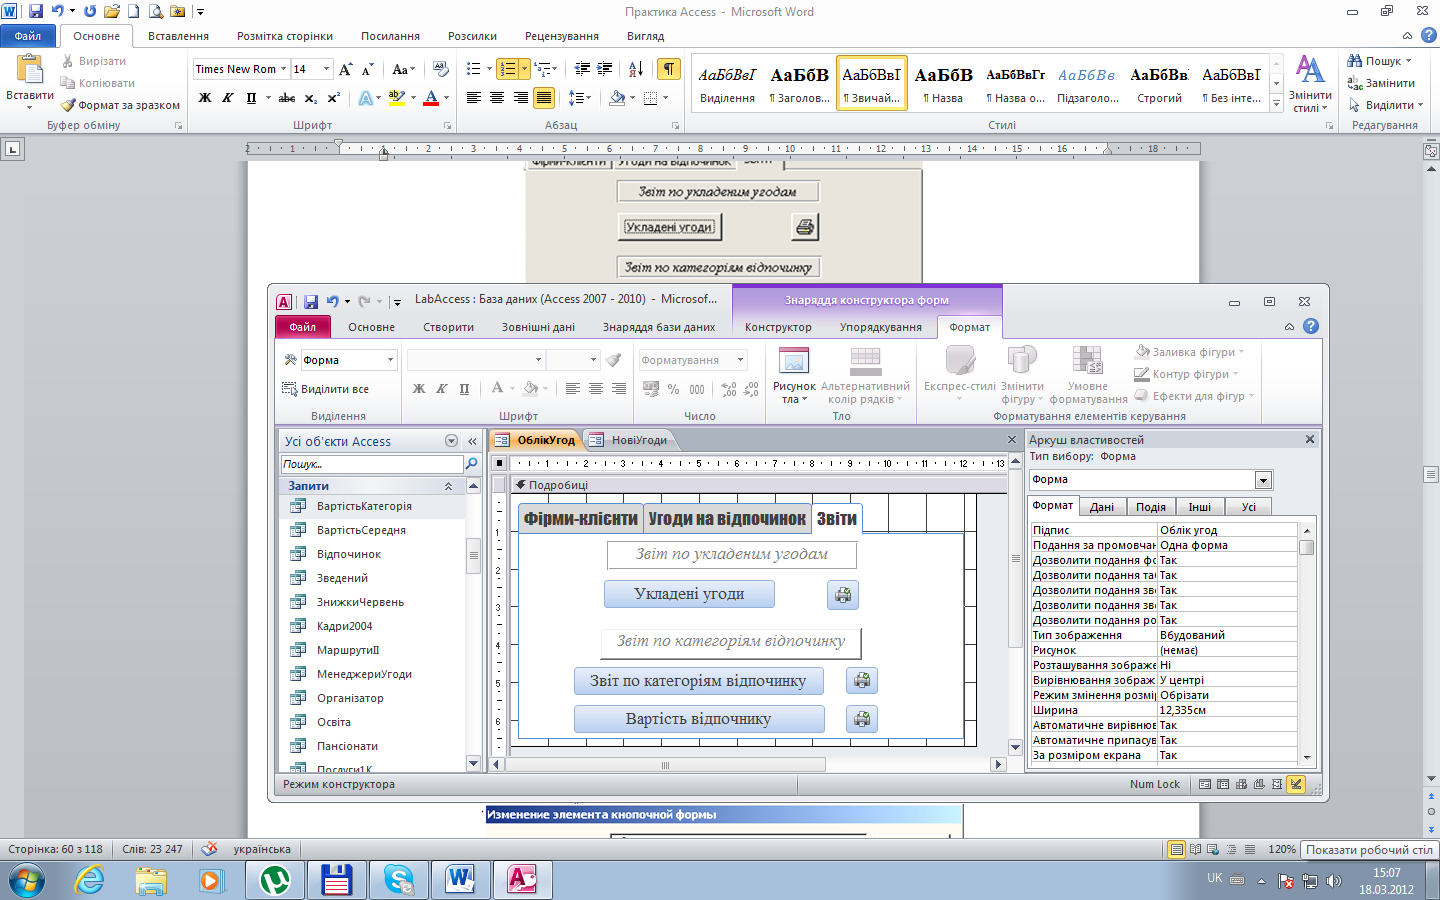
Task: Click the Формат за зразком brush
Action: click(x=120, y=105)
